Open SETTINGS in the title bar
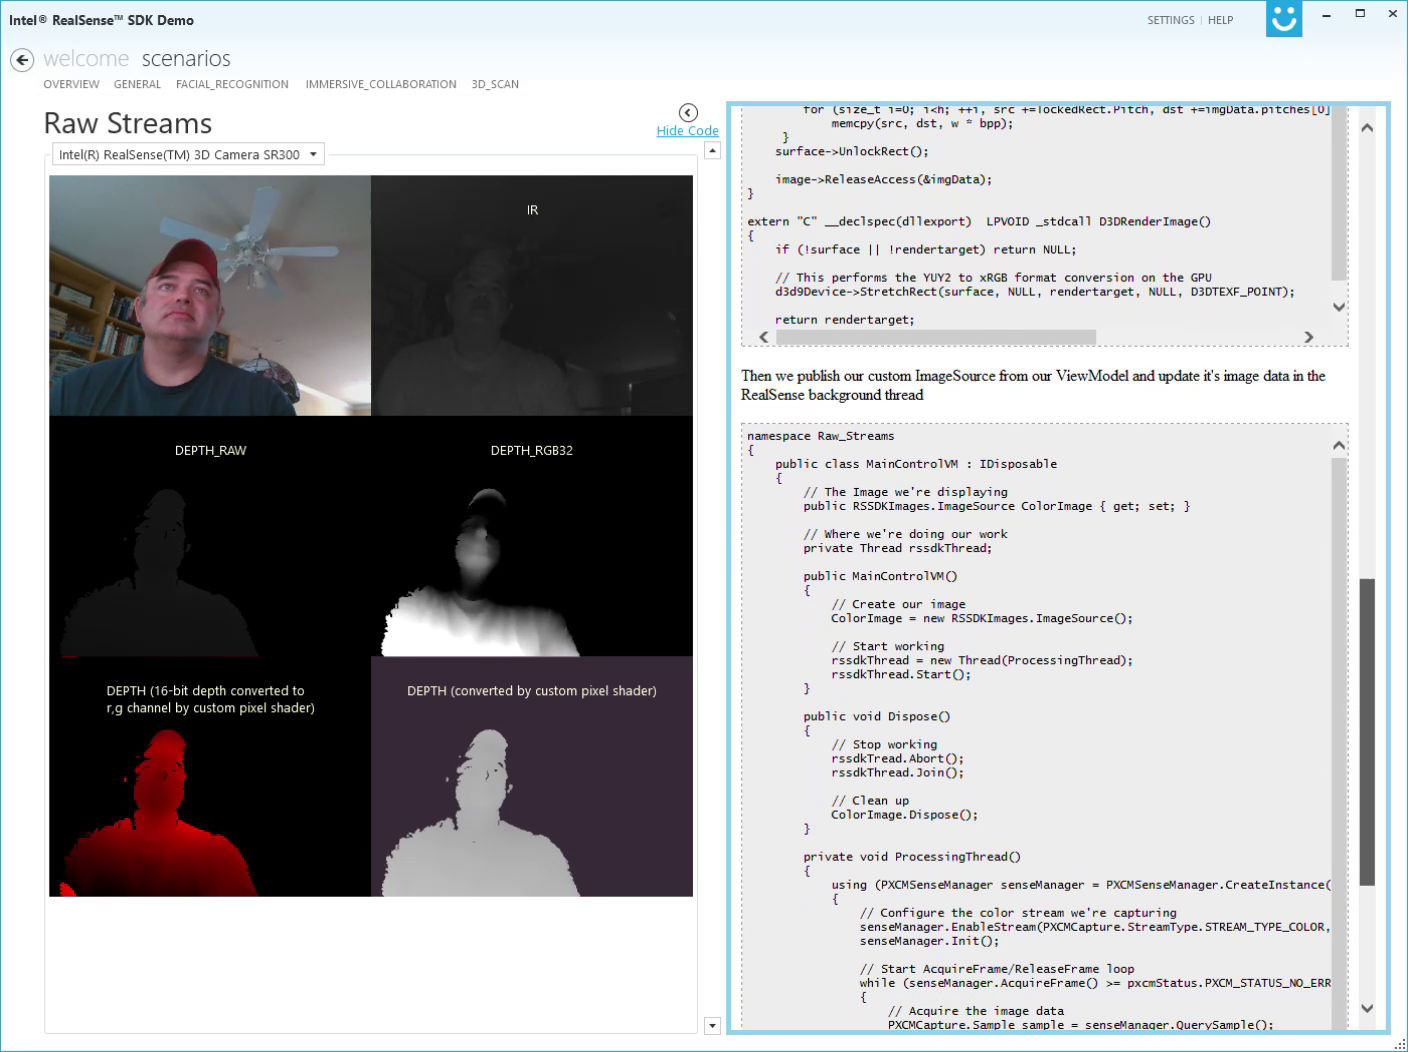The height and width of the screenshot is (1052, 1408). point(1170,20)
